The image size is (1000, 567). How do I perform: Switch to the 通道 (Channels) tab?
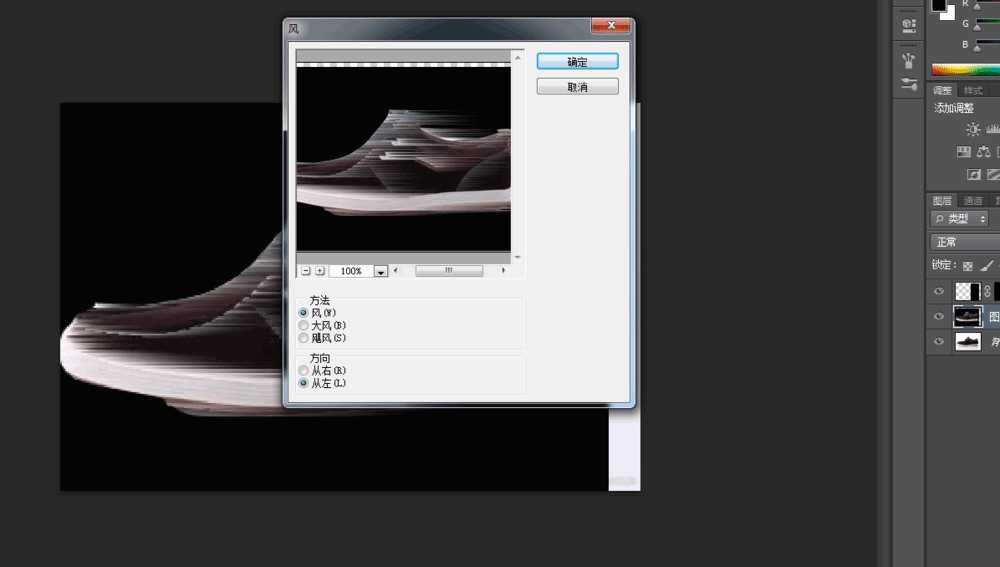tap(972, 201)
